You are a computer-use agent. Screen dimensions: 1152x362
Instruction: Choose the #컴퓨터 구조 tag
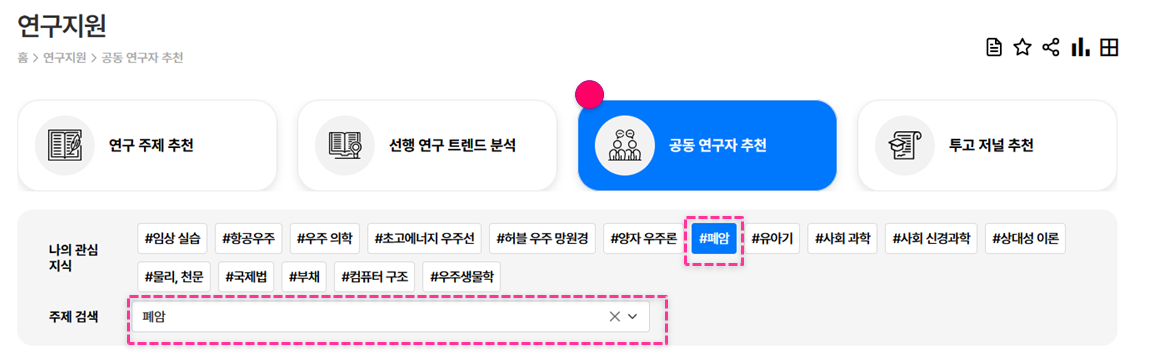[x=375, y=278]
